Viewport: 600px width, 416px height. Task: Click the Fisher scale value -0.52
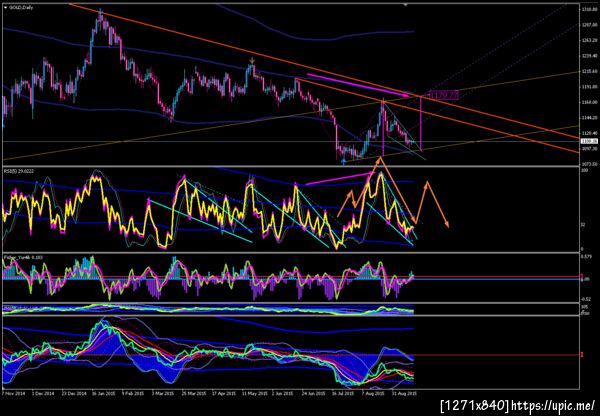585,299
